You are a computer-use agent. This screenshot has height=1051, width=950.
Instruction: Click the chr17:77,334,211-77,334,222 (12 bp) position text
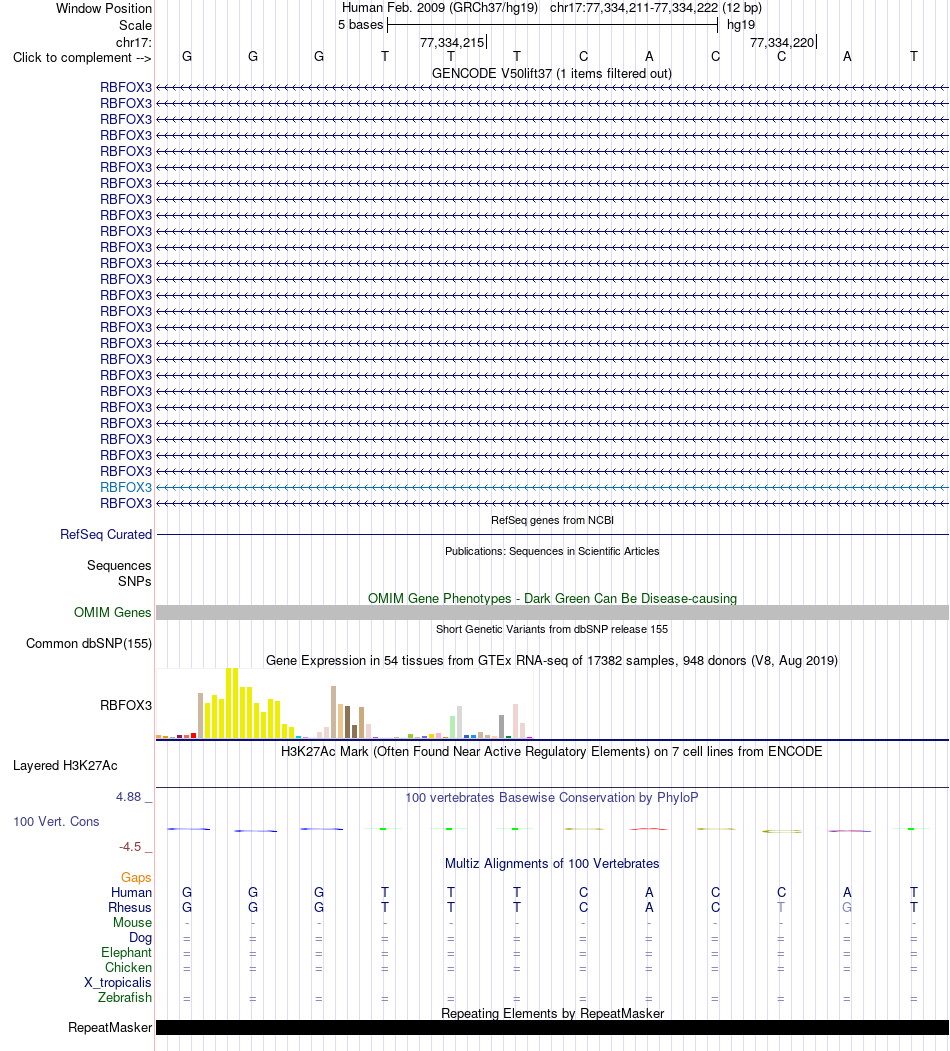656,8
